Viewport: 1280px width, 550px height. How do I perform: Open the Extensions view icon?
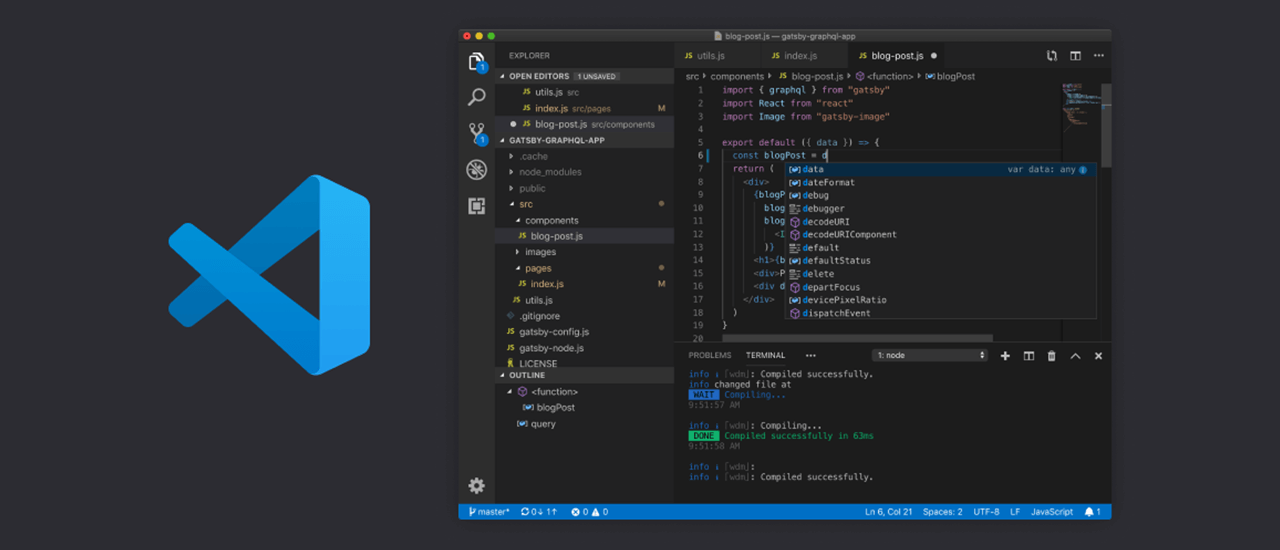point(477,206)
